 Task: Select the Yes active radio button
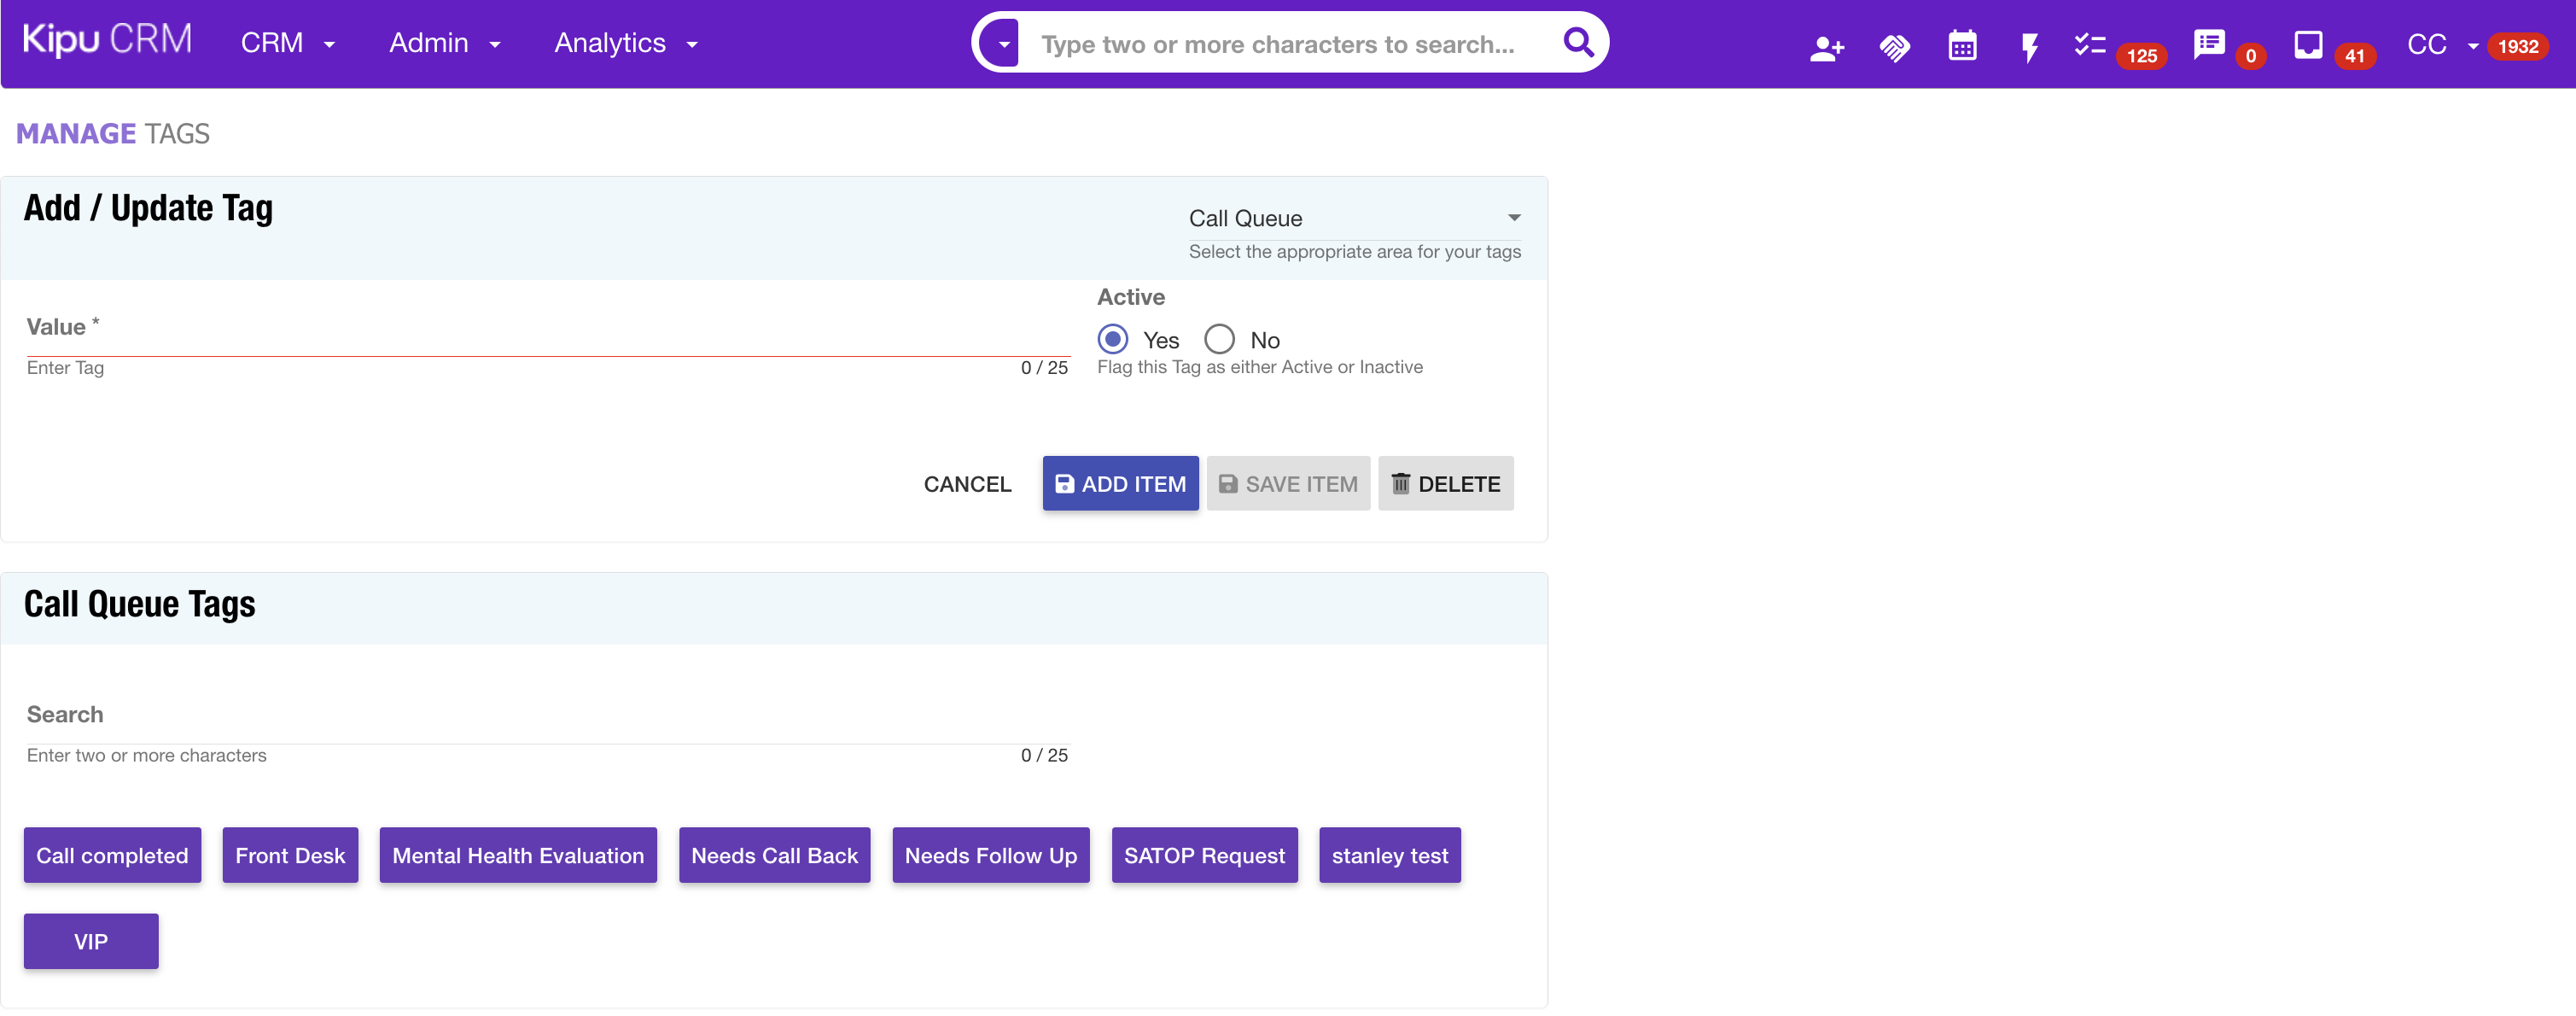1112,339
